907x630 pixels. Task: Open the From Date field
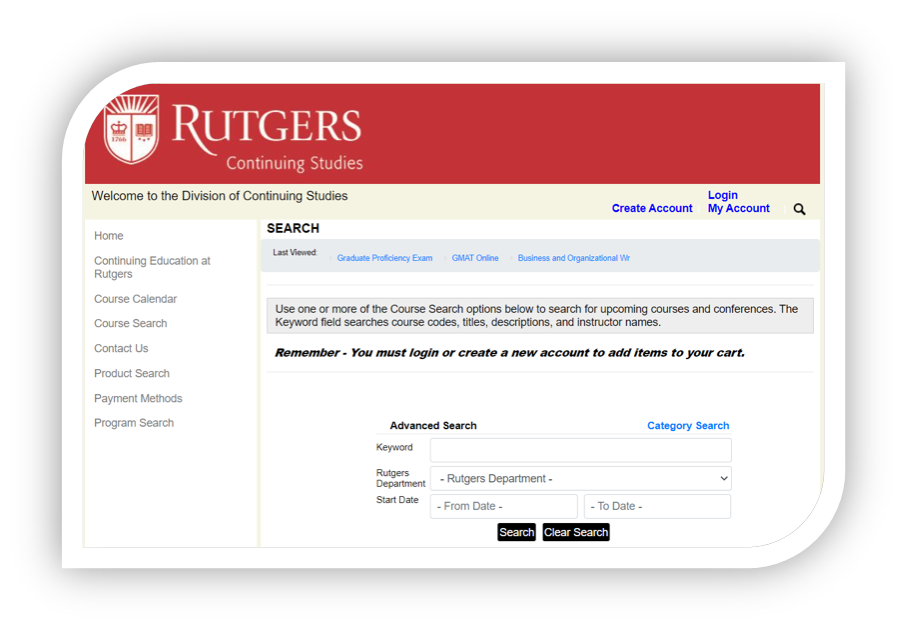click(503, 507)
